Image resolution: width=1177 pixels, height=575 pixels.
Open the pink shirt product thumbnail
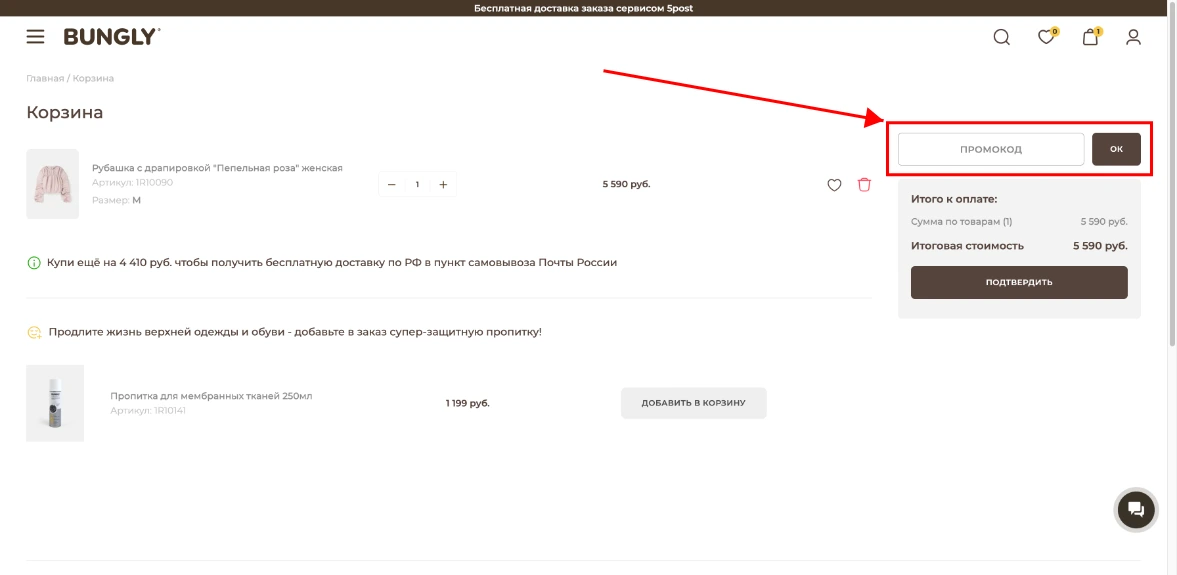coord(52,184)
